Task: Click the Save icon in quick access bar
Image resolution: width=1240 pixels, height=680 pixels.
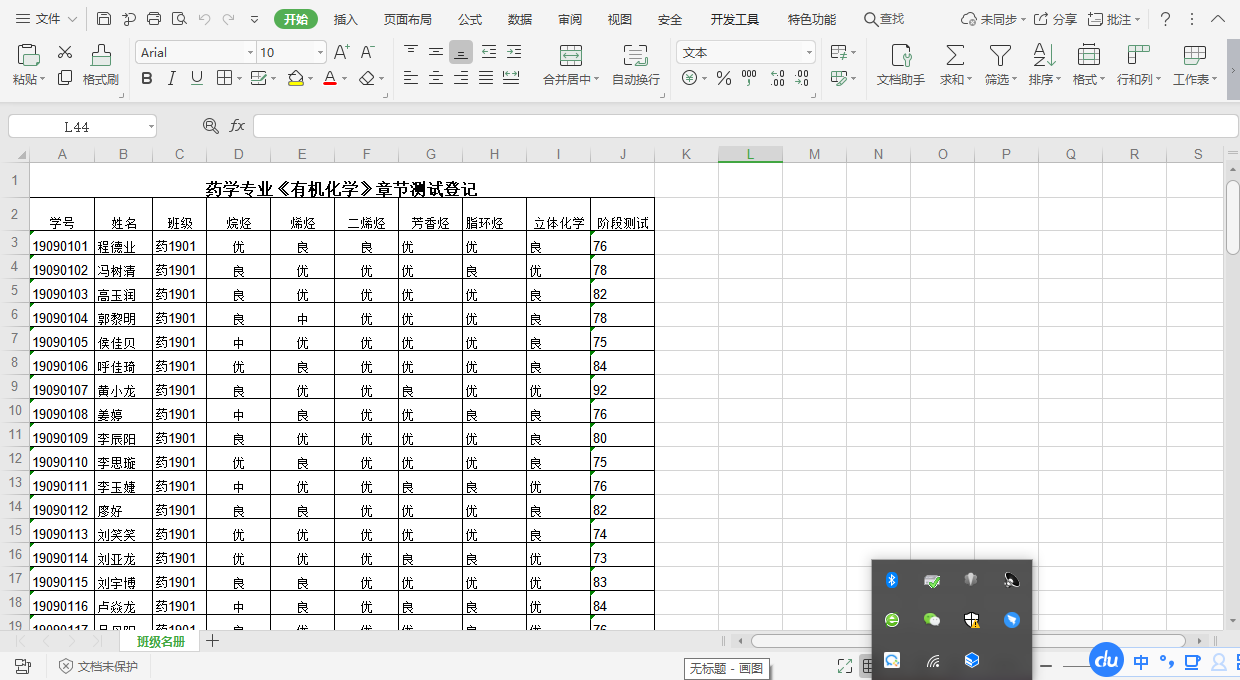Action: [x=104, y=19]
